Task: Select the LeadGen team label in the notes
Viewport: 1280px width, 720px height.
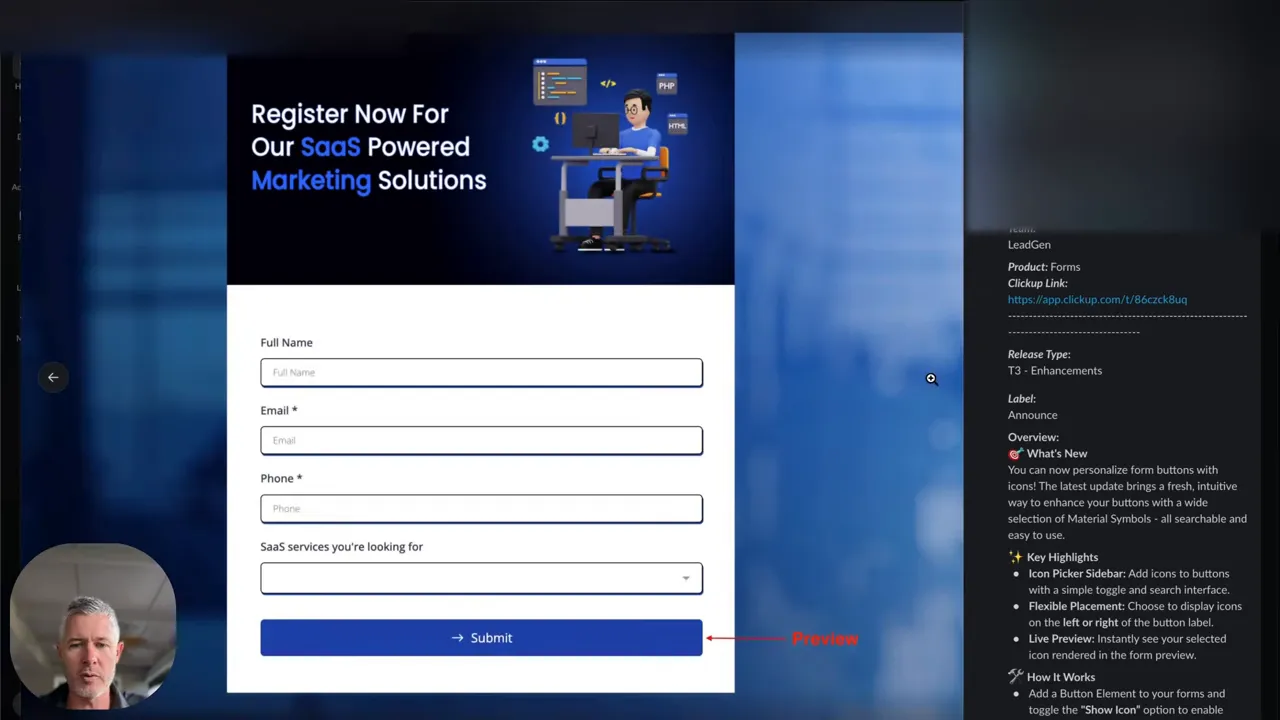Action: pyautogui.click(x=1029, y=244)
